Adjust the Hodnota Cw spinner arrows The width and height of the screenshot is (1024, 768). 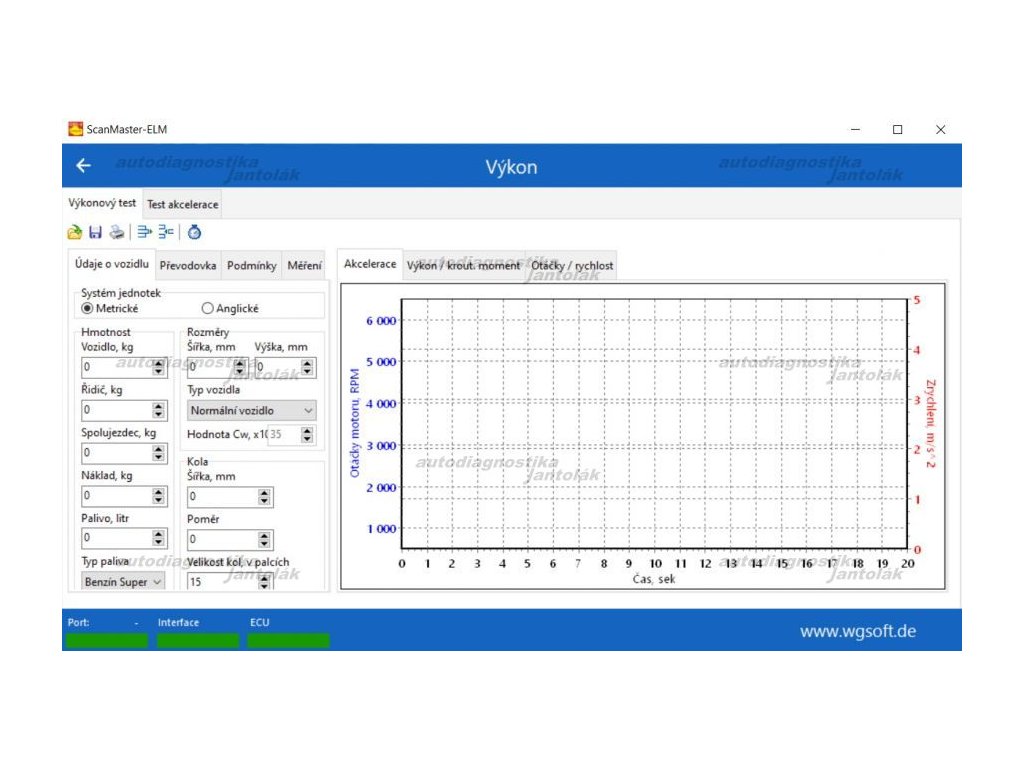click(x=308, y=434)
